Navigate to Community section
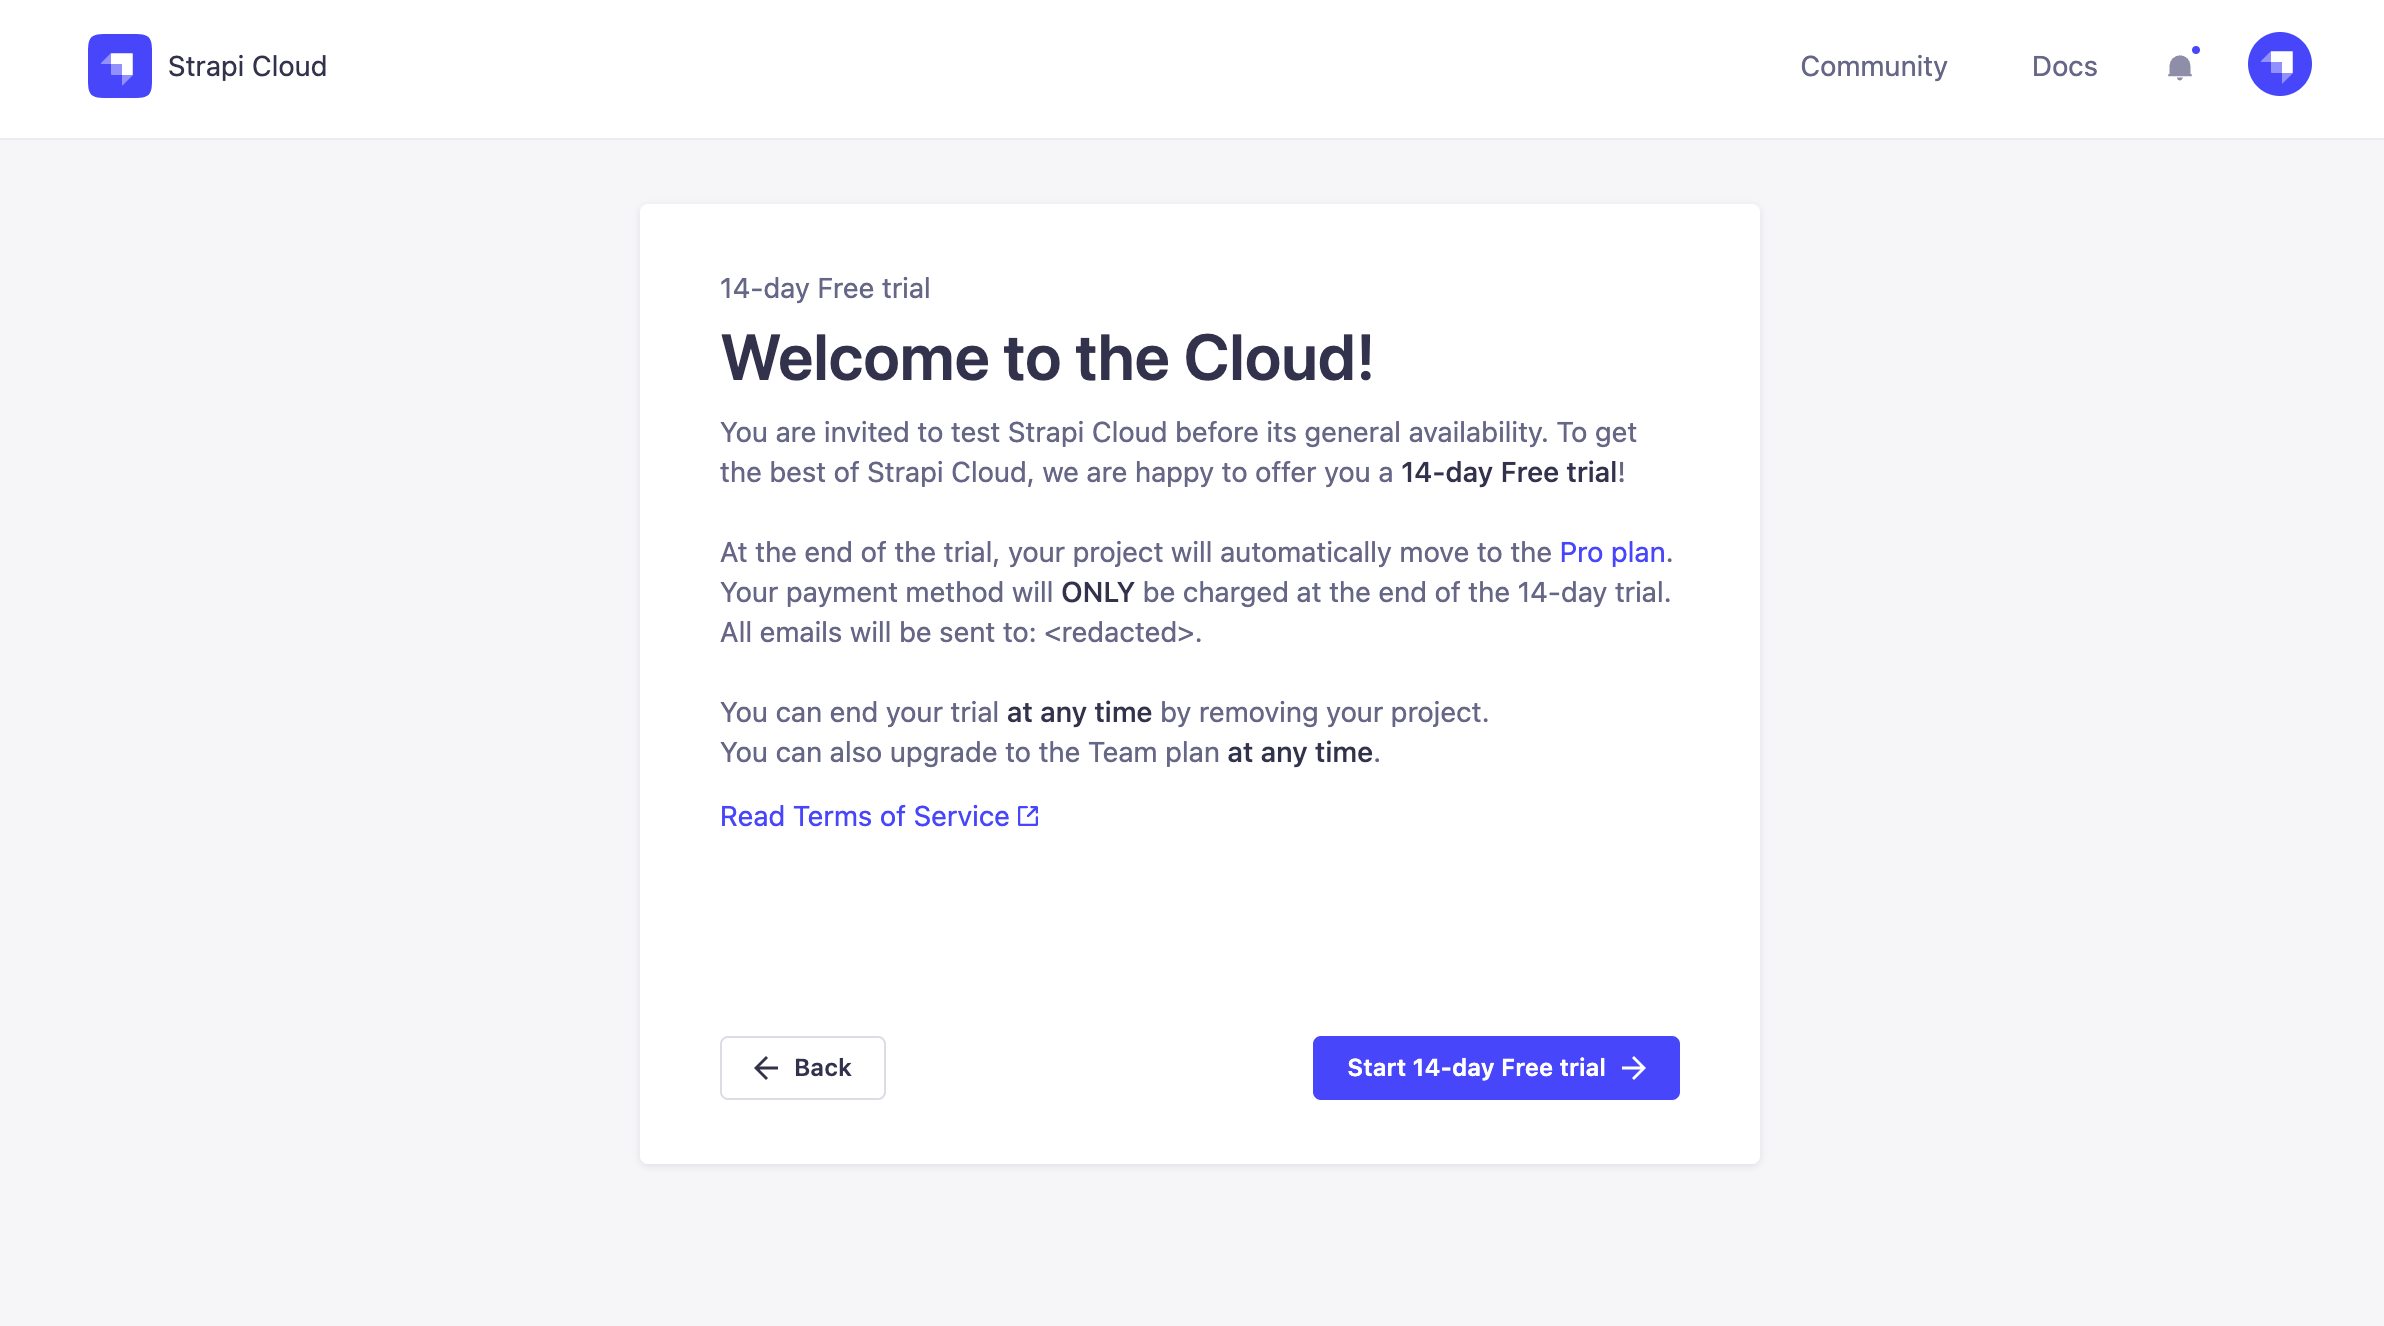Image resolution: width=2384 pixels, height=1326 pixels. (1873, 65)
